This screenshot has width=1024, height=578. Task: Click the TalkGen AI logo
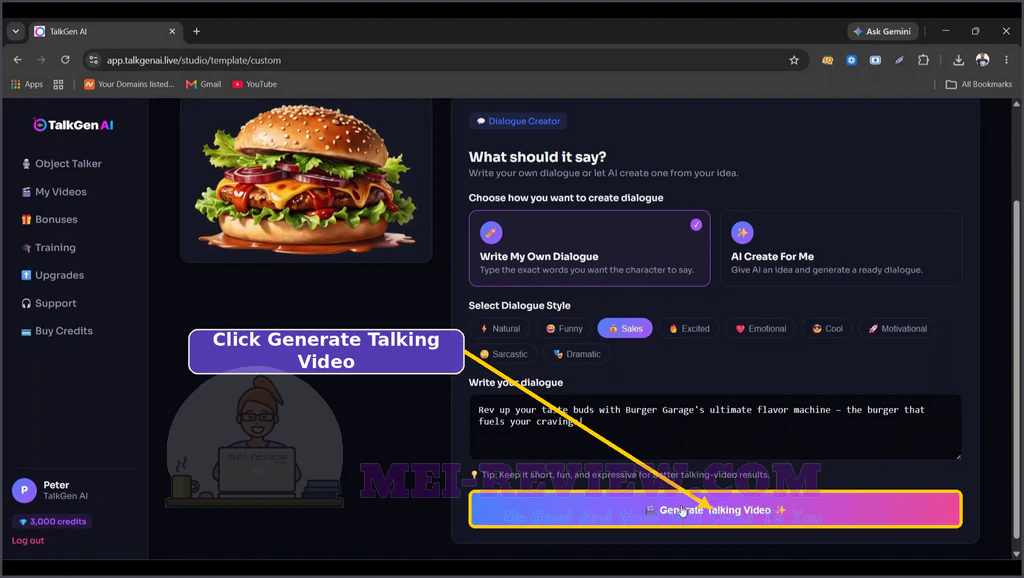(x=73, y=125)
